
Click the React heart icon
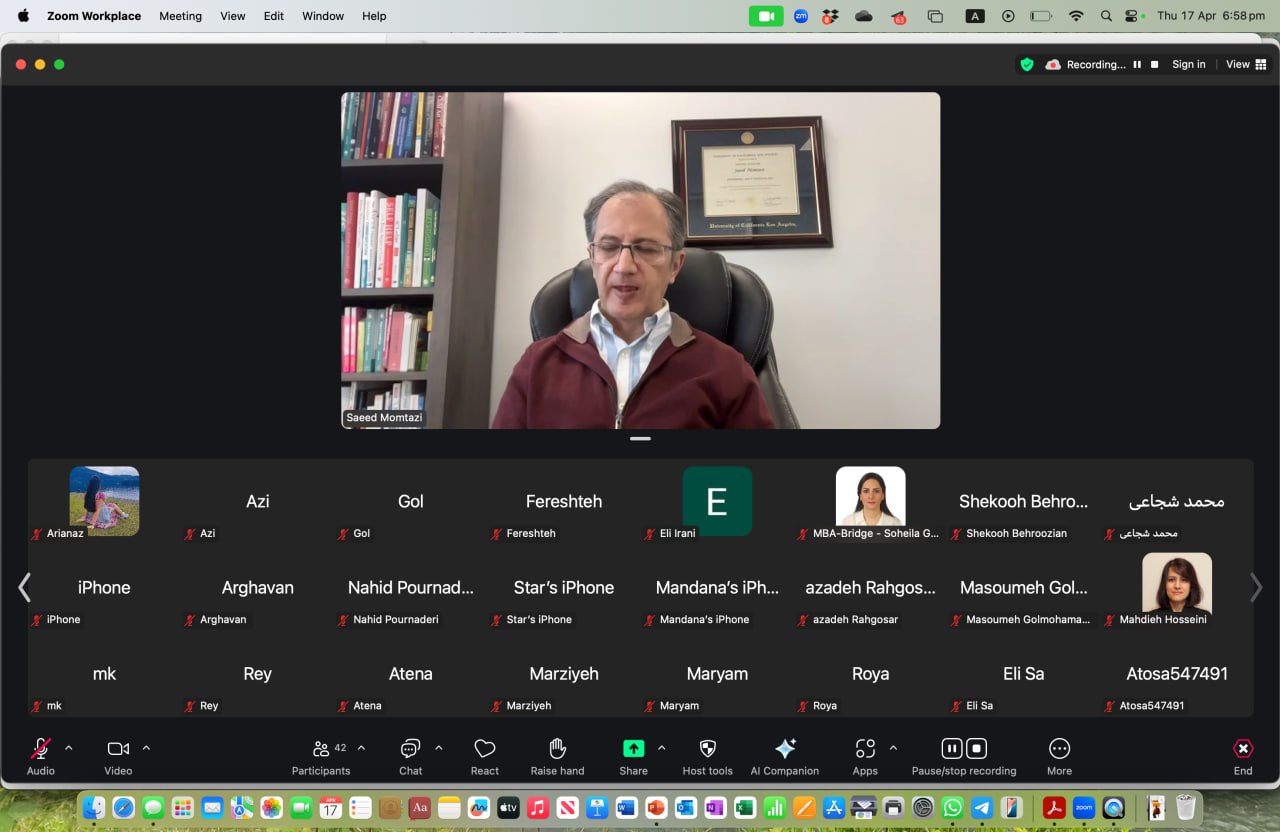[x=485, y=750]
